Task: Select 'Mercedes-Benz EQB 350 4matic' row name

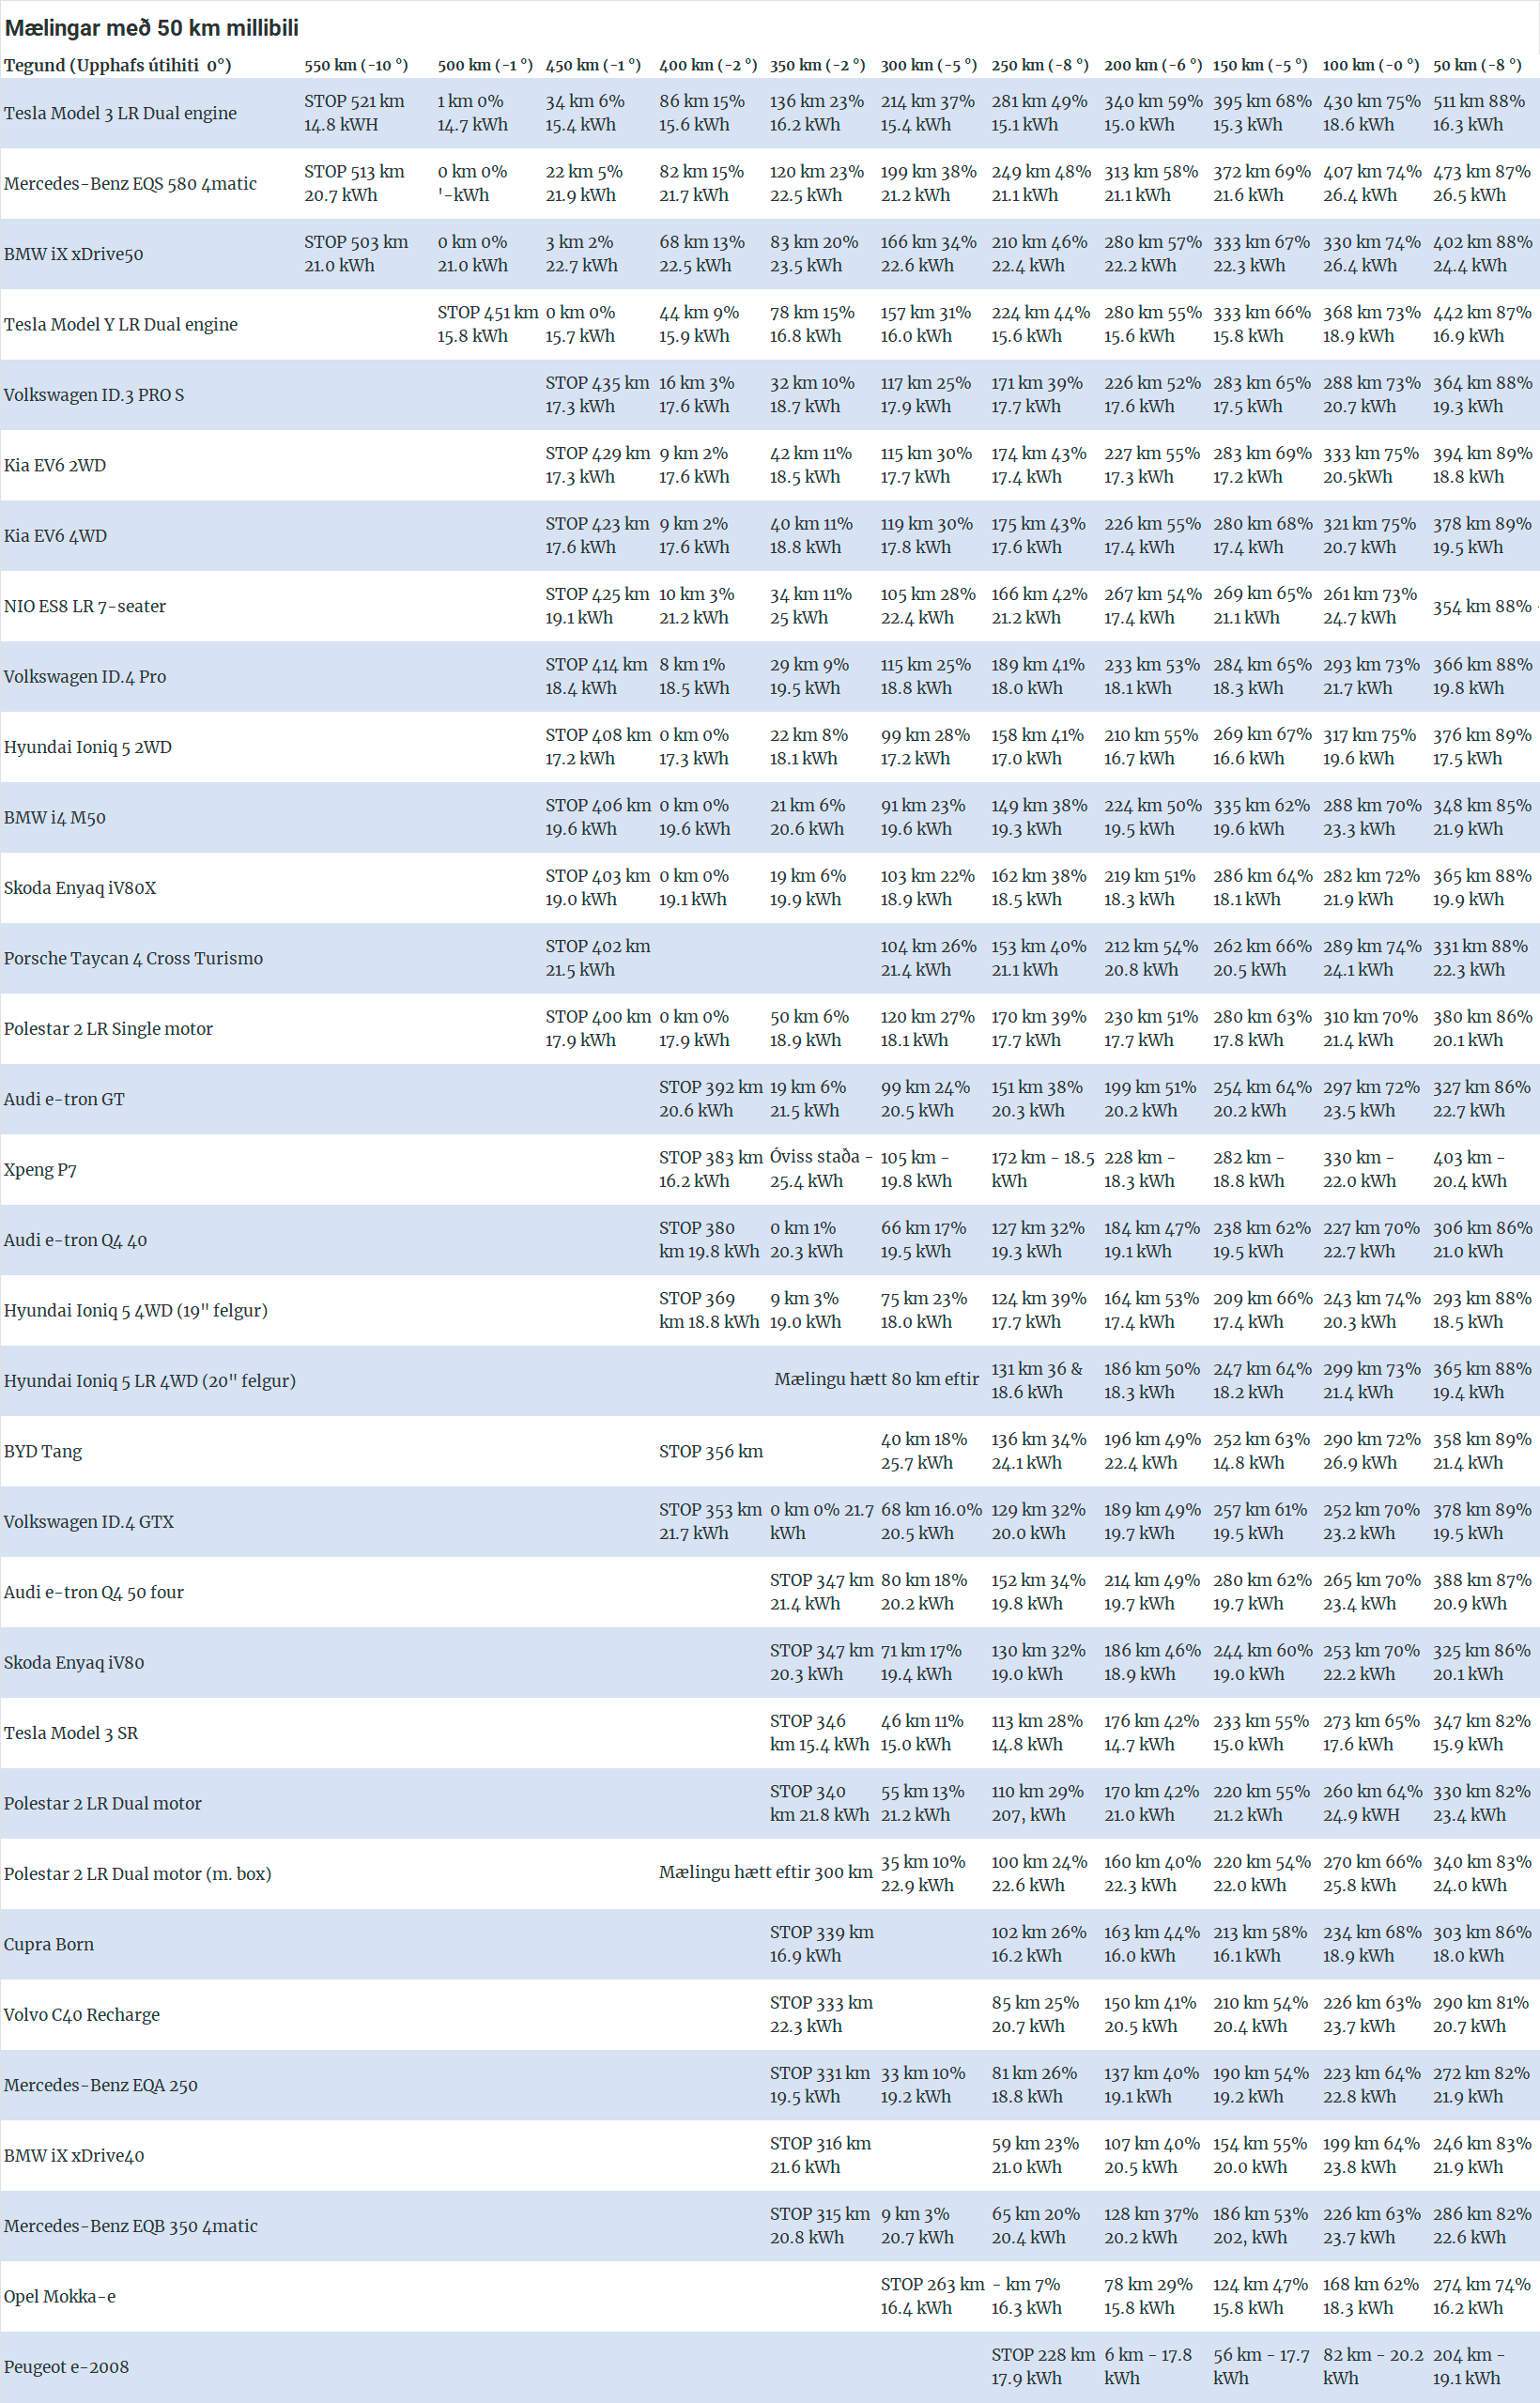Action: tap(131, 2226)
